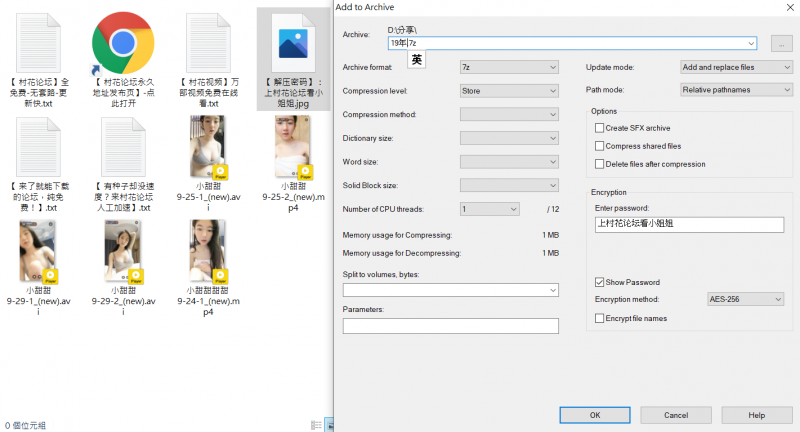Click the highlighted .jpg image file icon
The image size is (800, 432).
tap(293, 43)
